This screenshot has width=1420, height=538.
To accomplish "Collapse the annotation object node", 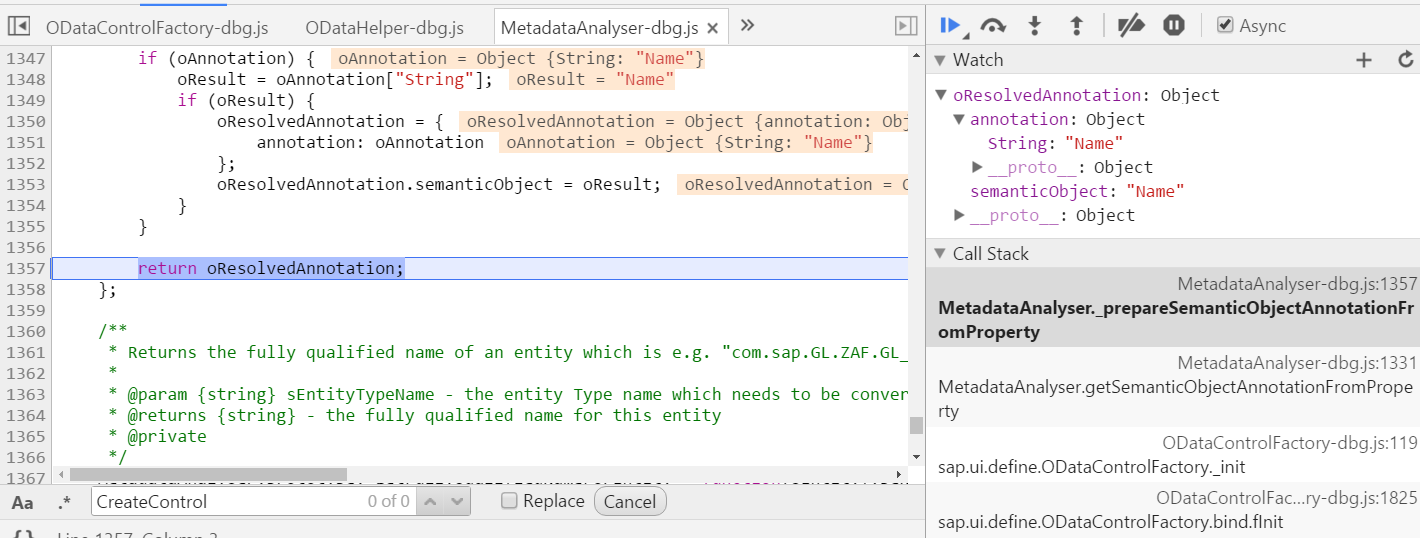I will click(960, 120).
